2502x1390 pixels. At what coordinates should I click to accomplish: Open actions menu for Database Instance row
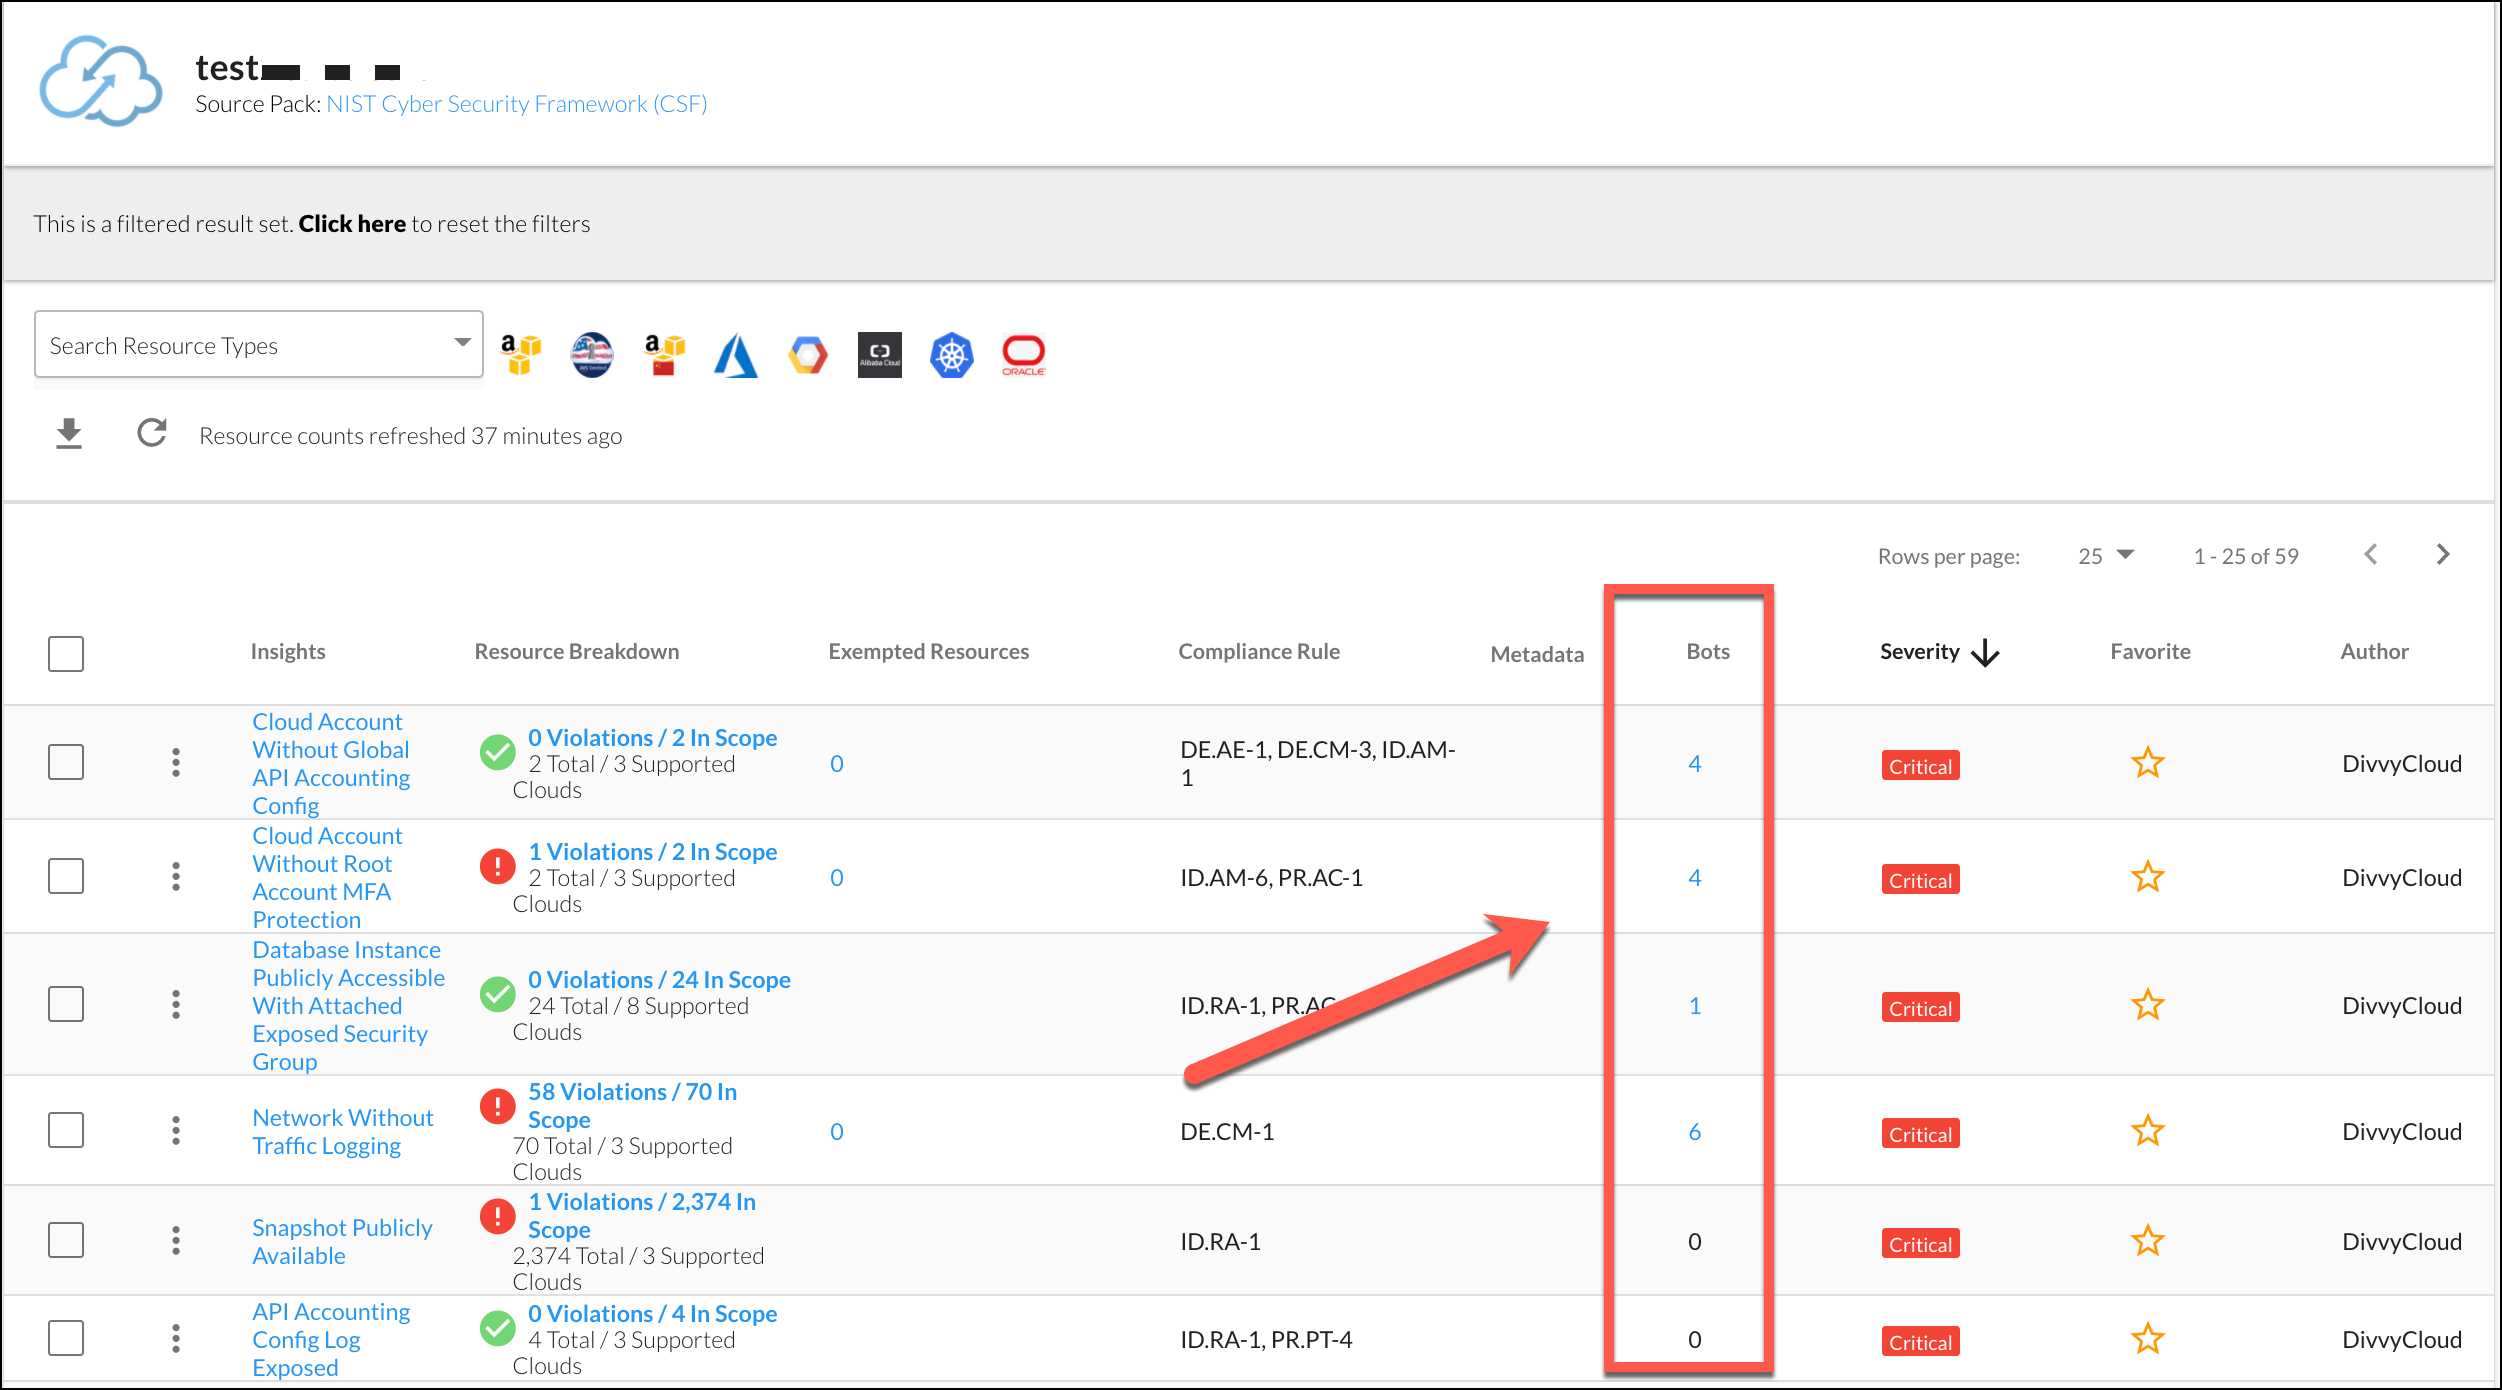(x=176, y=1005)
